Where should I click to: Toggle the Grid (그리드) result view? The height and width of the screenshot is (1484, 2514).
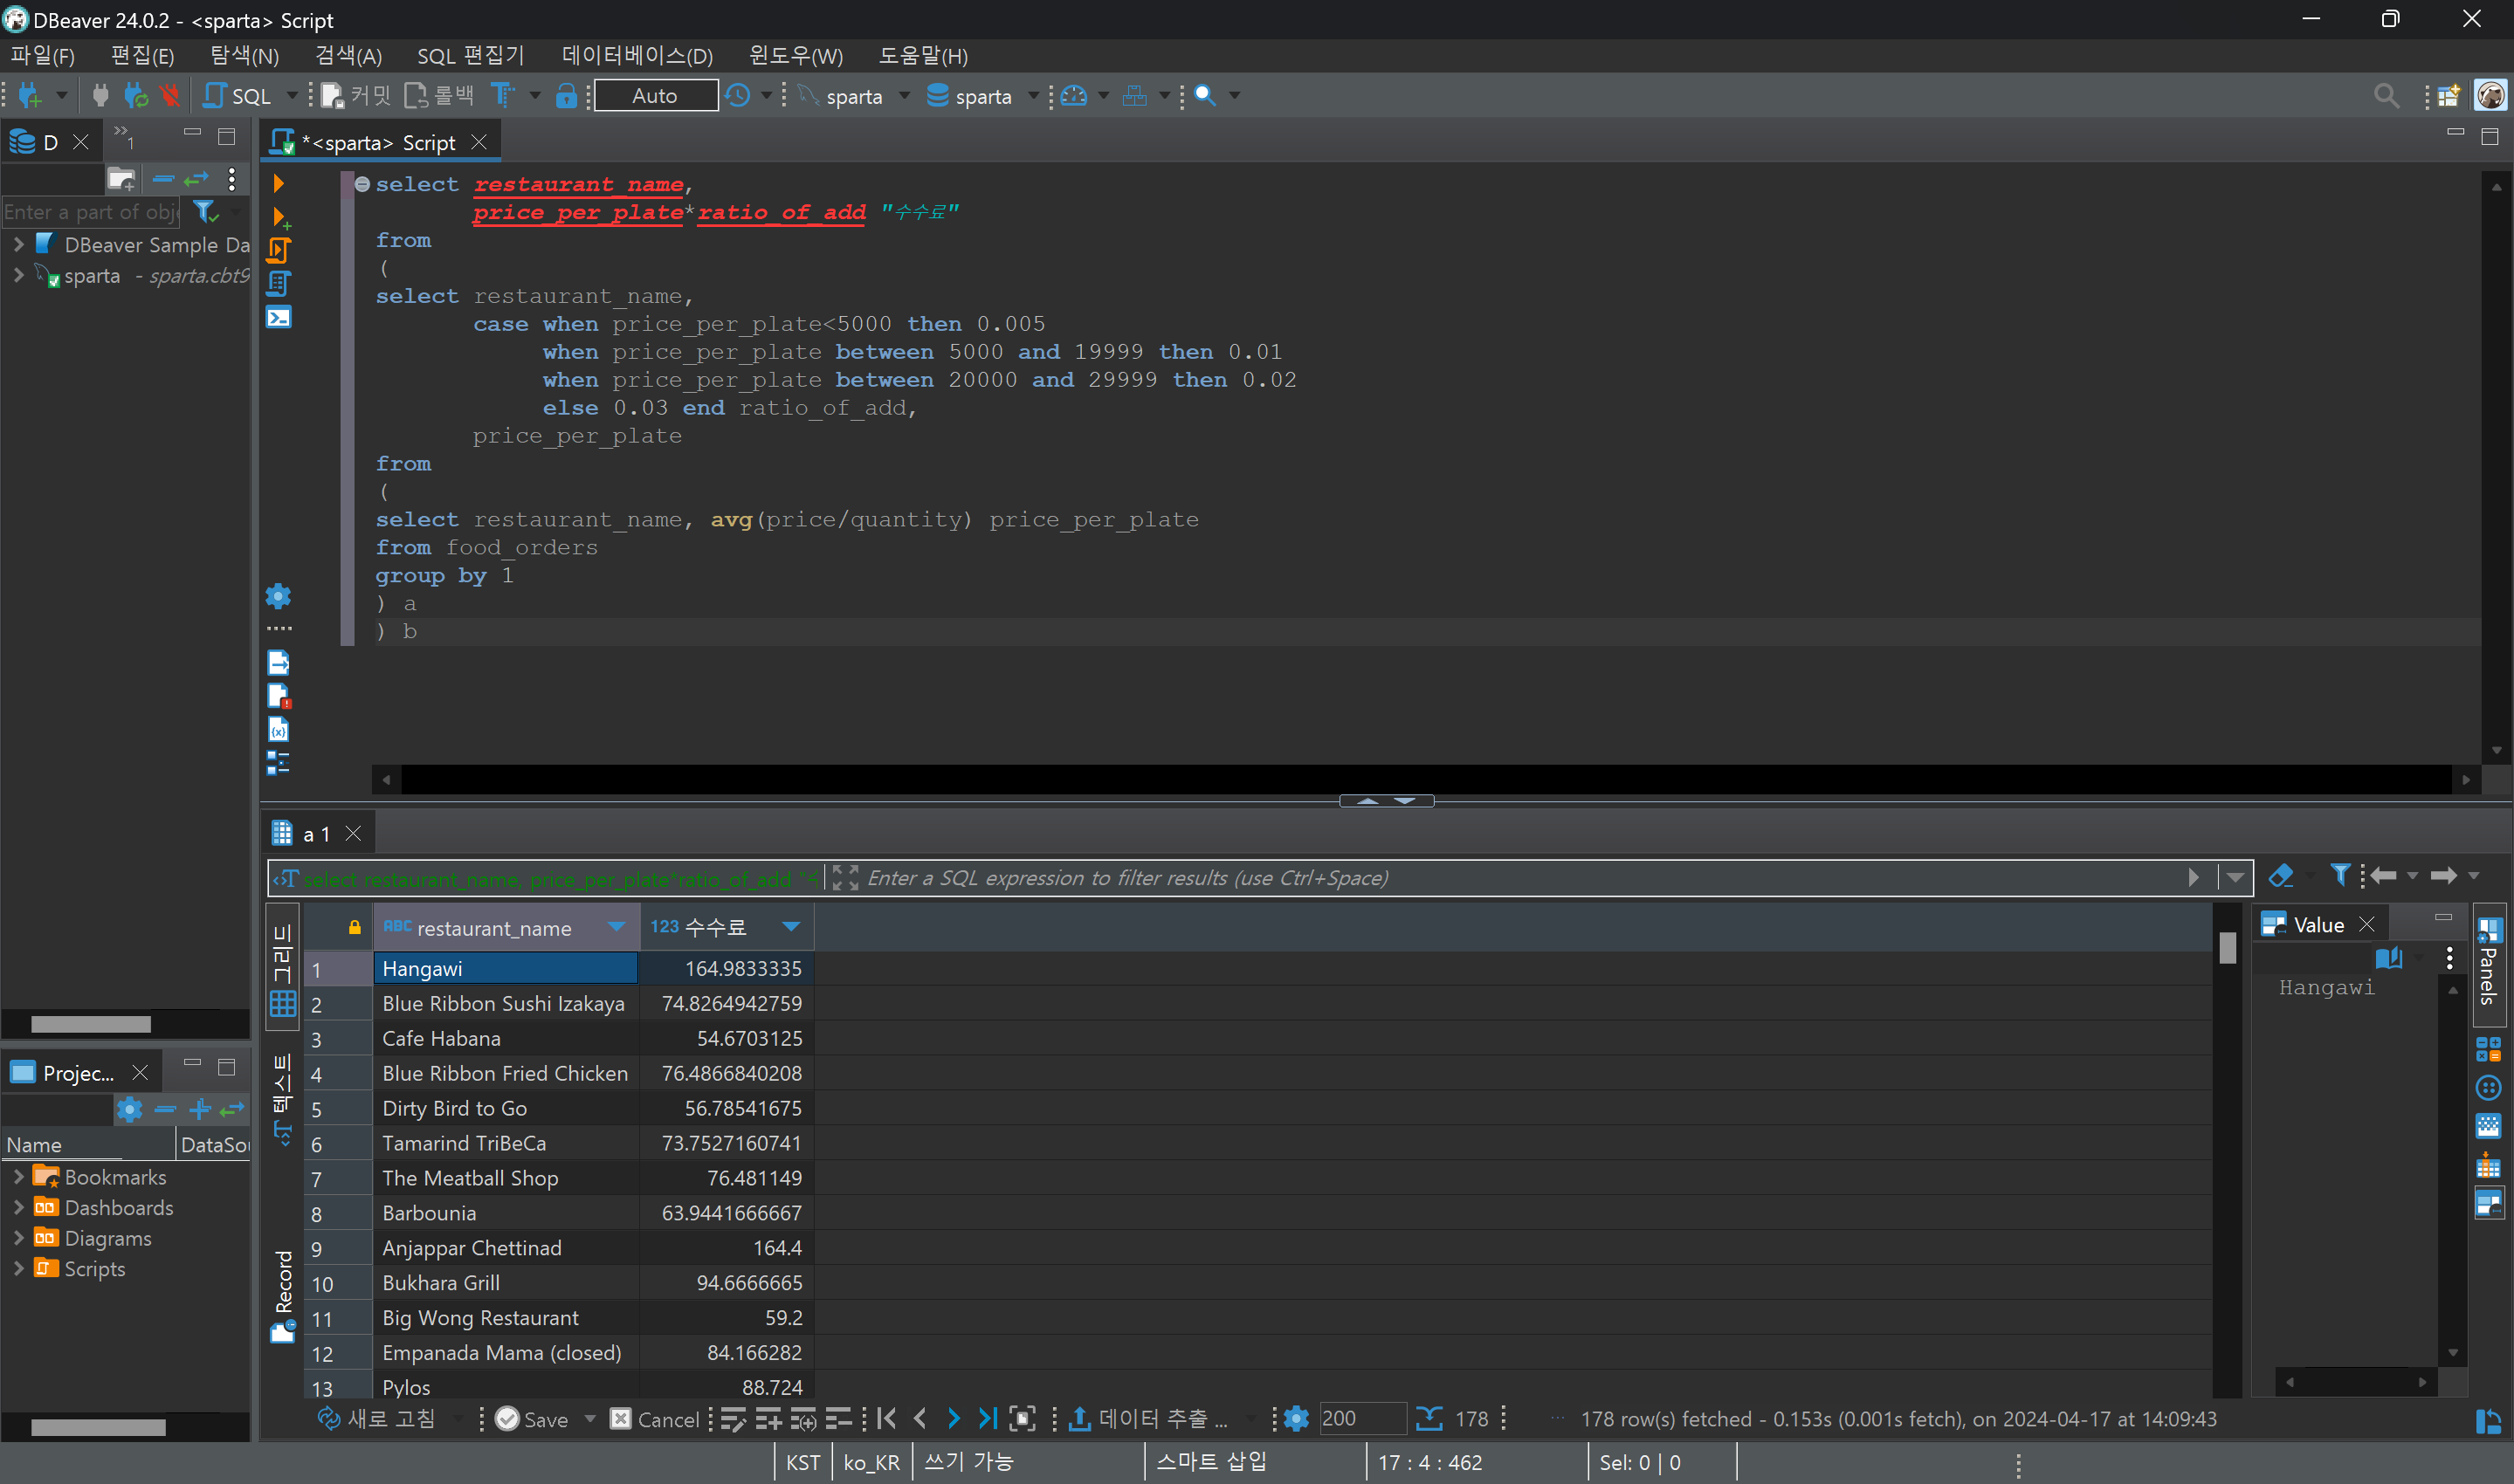coord(283,970)
